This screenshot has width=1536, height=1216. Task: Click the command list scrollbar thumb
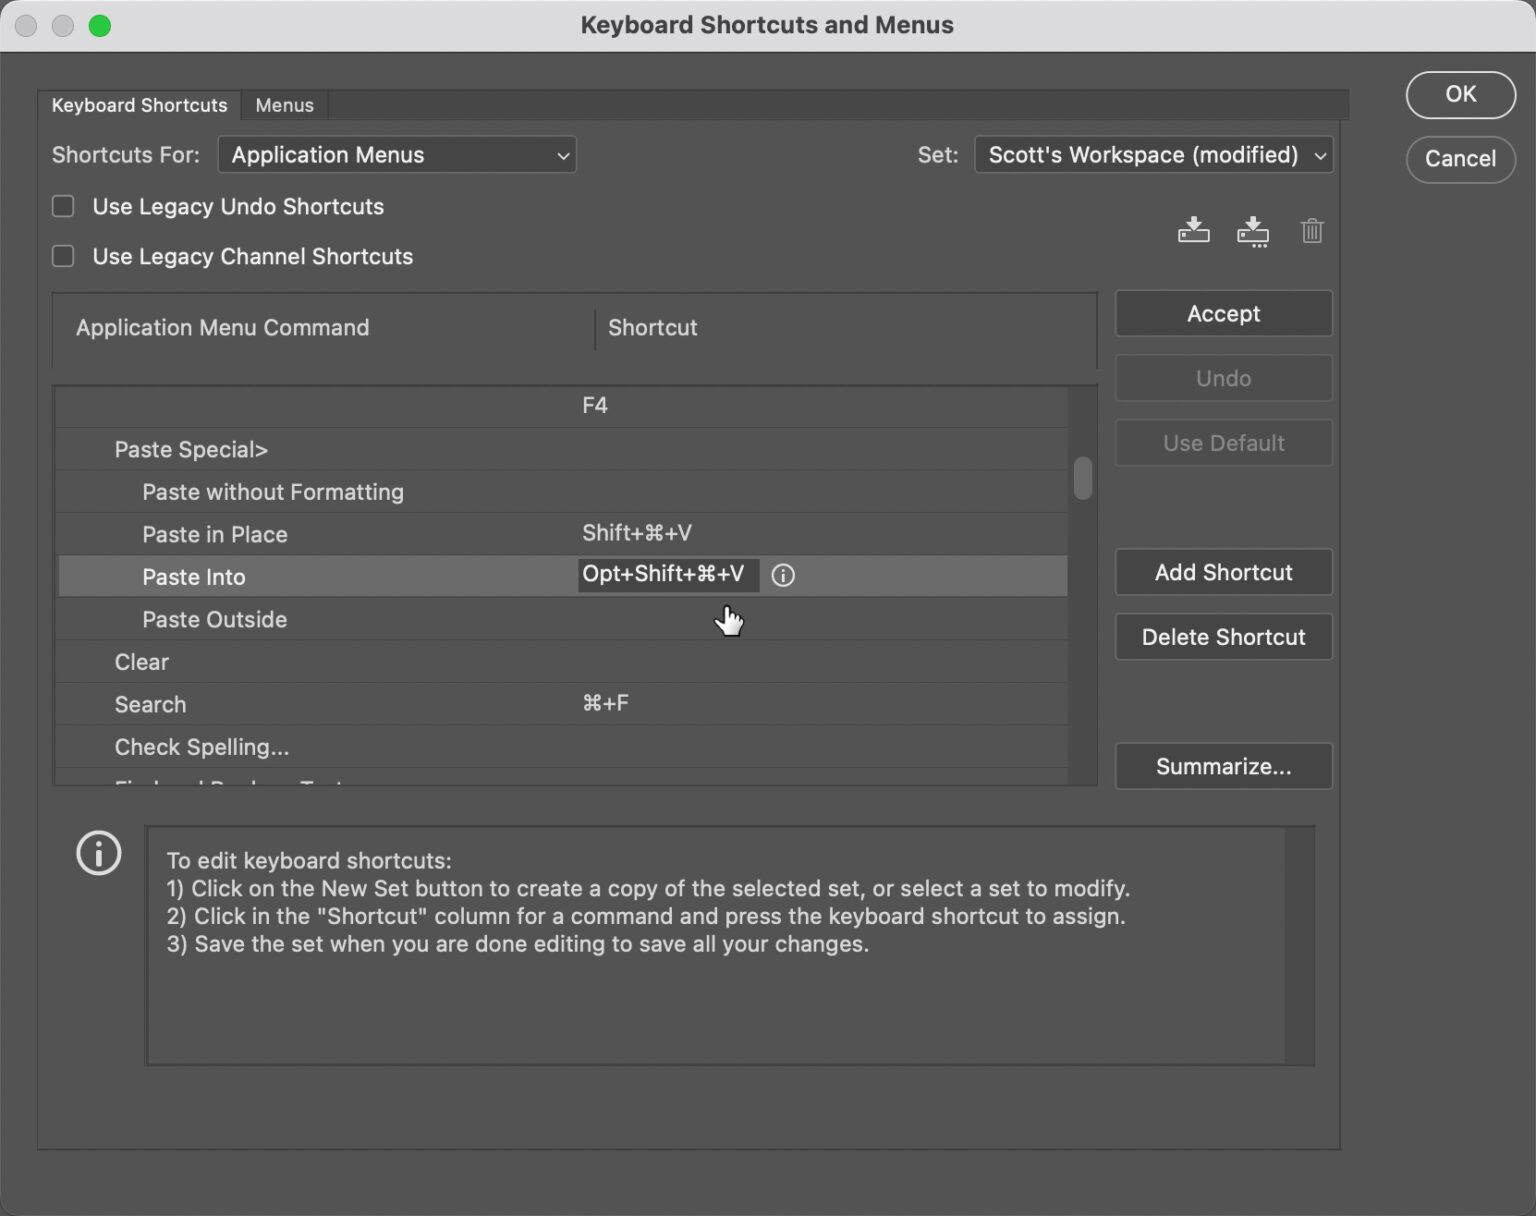pyautogui.click(x=1083, y=478)
